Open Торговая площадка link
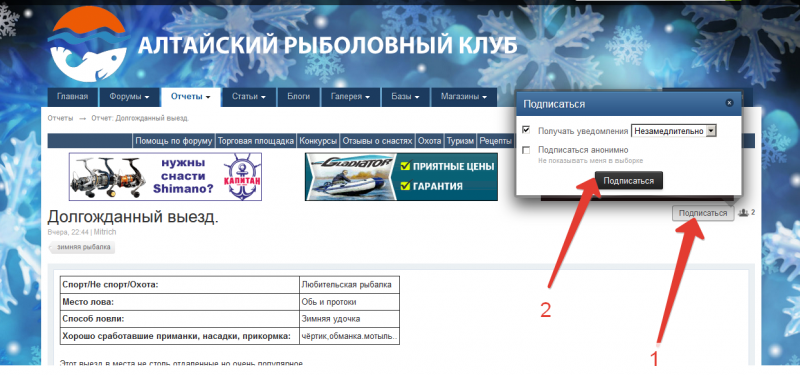Screen dimensions: 800x375 pos(256,141)
